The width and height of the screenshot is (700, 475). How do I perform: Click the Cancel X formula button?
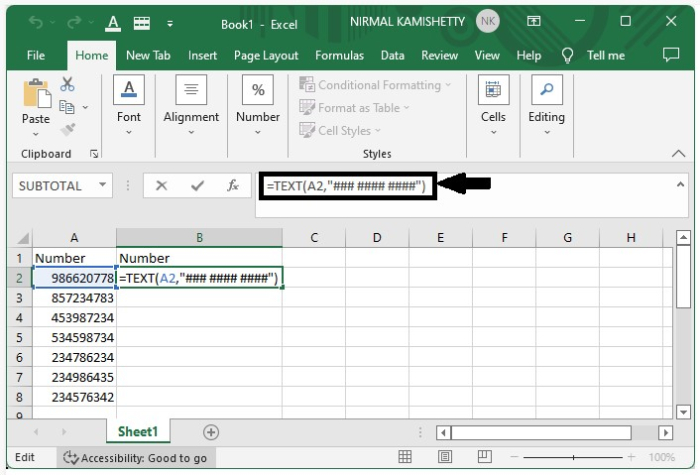pyautogui.click(x=162, y=185)
